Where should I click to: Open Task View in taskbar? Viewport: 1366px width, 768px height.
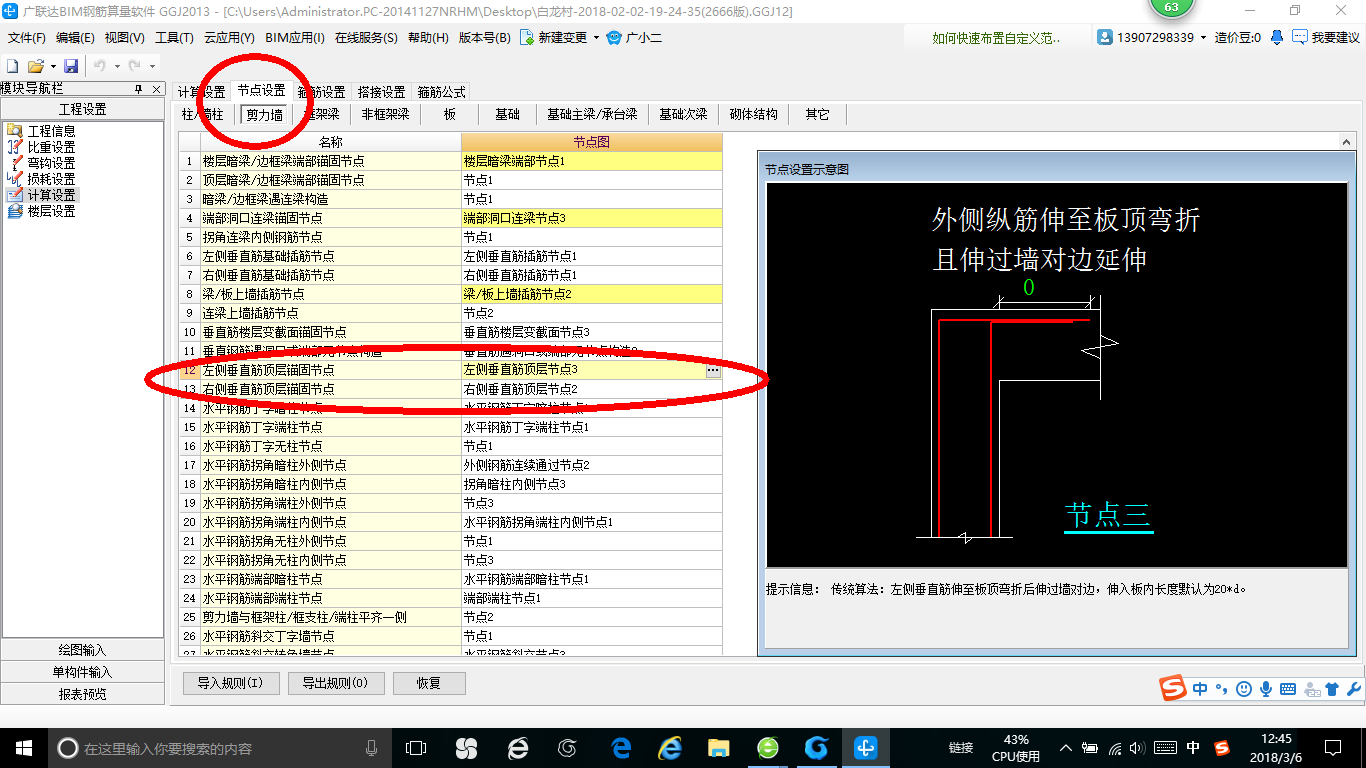tap(415, 747)
